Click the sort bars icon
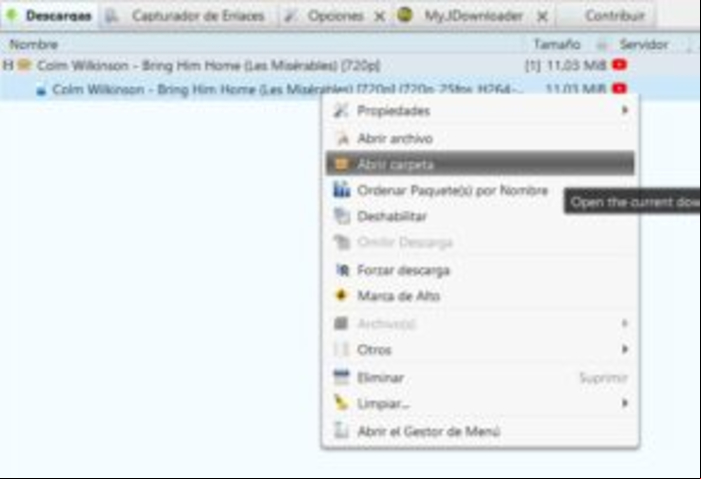The height and width of the screenshot is (479, 701). pos(342,190)
